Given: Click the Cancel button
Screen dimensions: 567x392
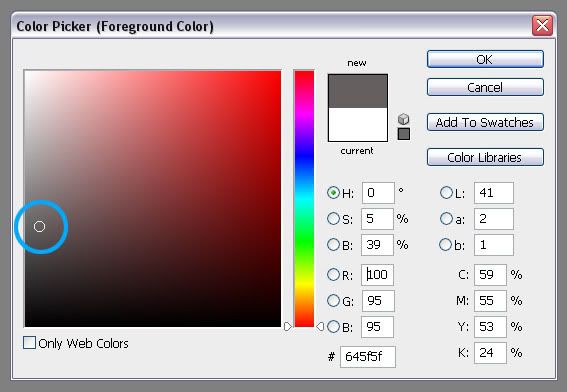Looking at the screenshot, I should point(485,87).
